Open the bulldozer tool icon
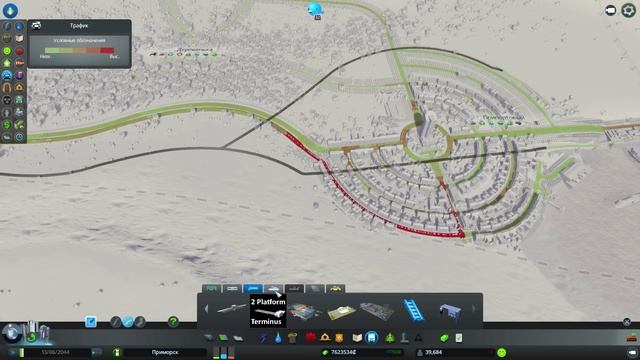The width and height of the screenshot is (640, 360). 632,338
